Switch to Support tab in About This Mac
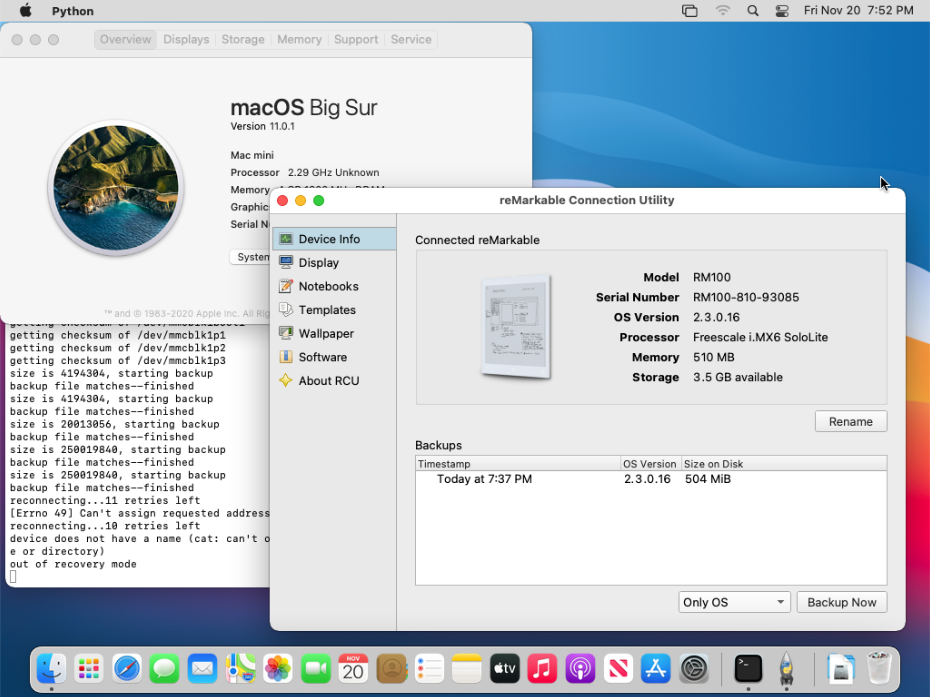The height and width of the screenshot is (697, 930). pyautogui.click(x=356, y=39)
